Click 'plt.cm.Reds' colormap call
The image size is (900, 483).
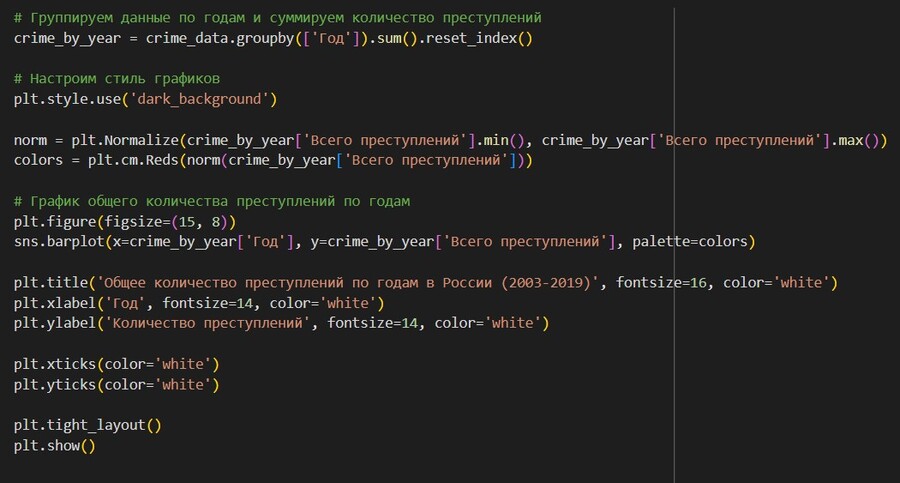(133, 160)
